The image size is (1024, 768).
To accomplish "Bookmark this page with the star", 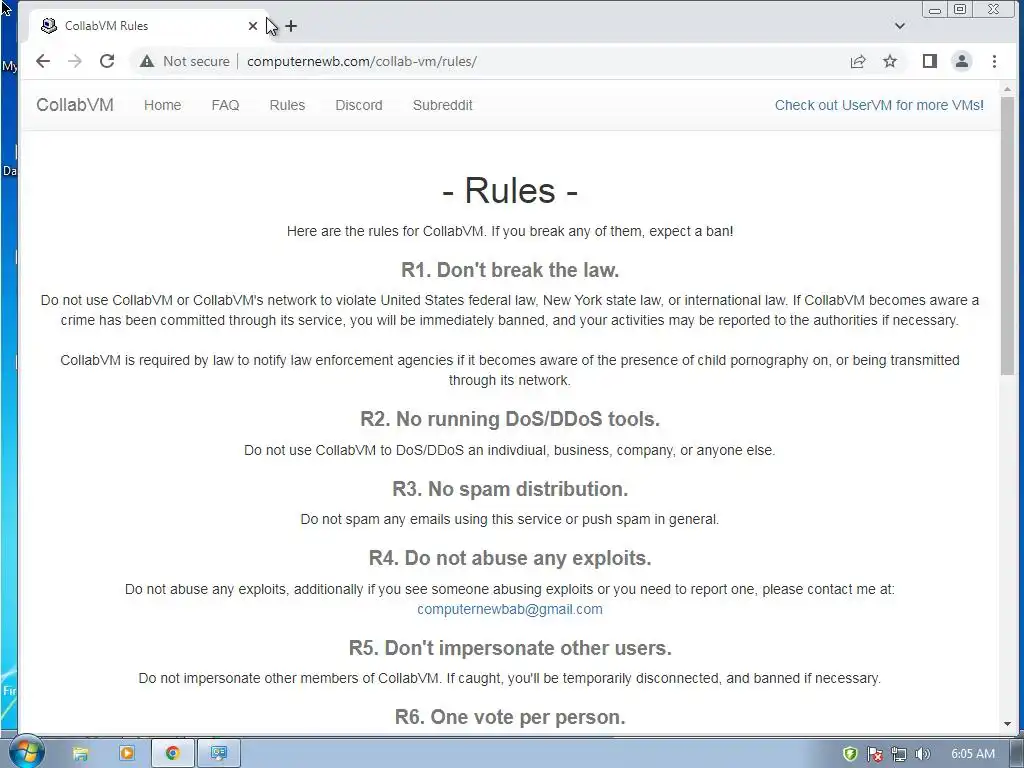I will click(x=890, y=61).
